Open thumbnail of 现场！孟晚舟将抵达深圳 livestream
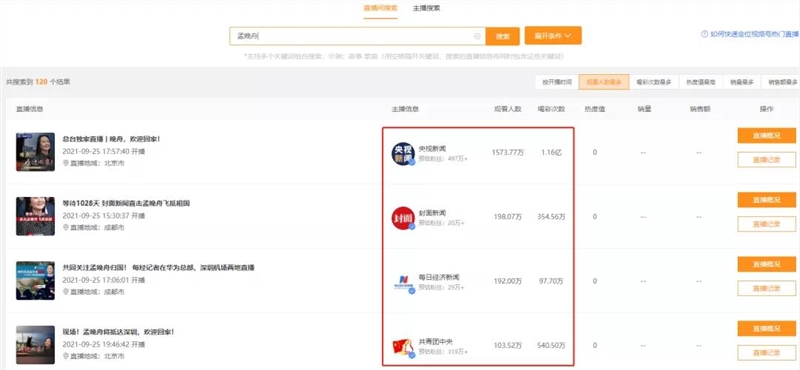The height and width of the screenshot is (370, 800). point(35,345)
